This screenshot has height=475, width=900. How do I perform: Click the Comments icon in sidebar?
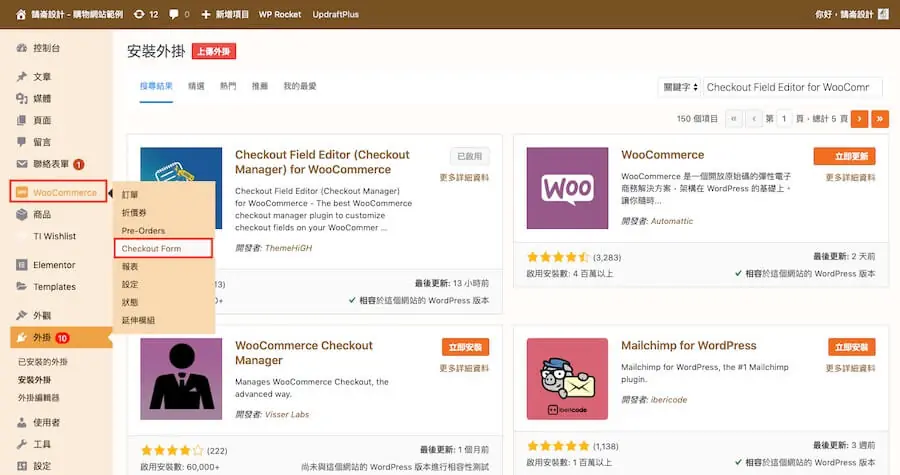22,142
